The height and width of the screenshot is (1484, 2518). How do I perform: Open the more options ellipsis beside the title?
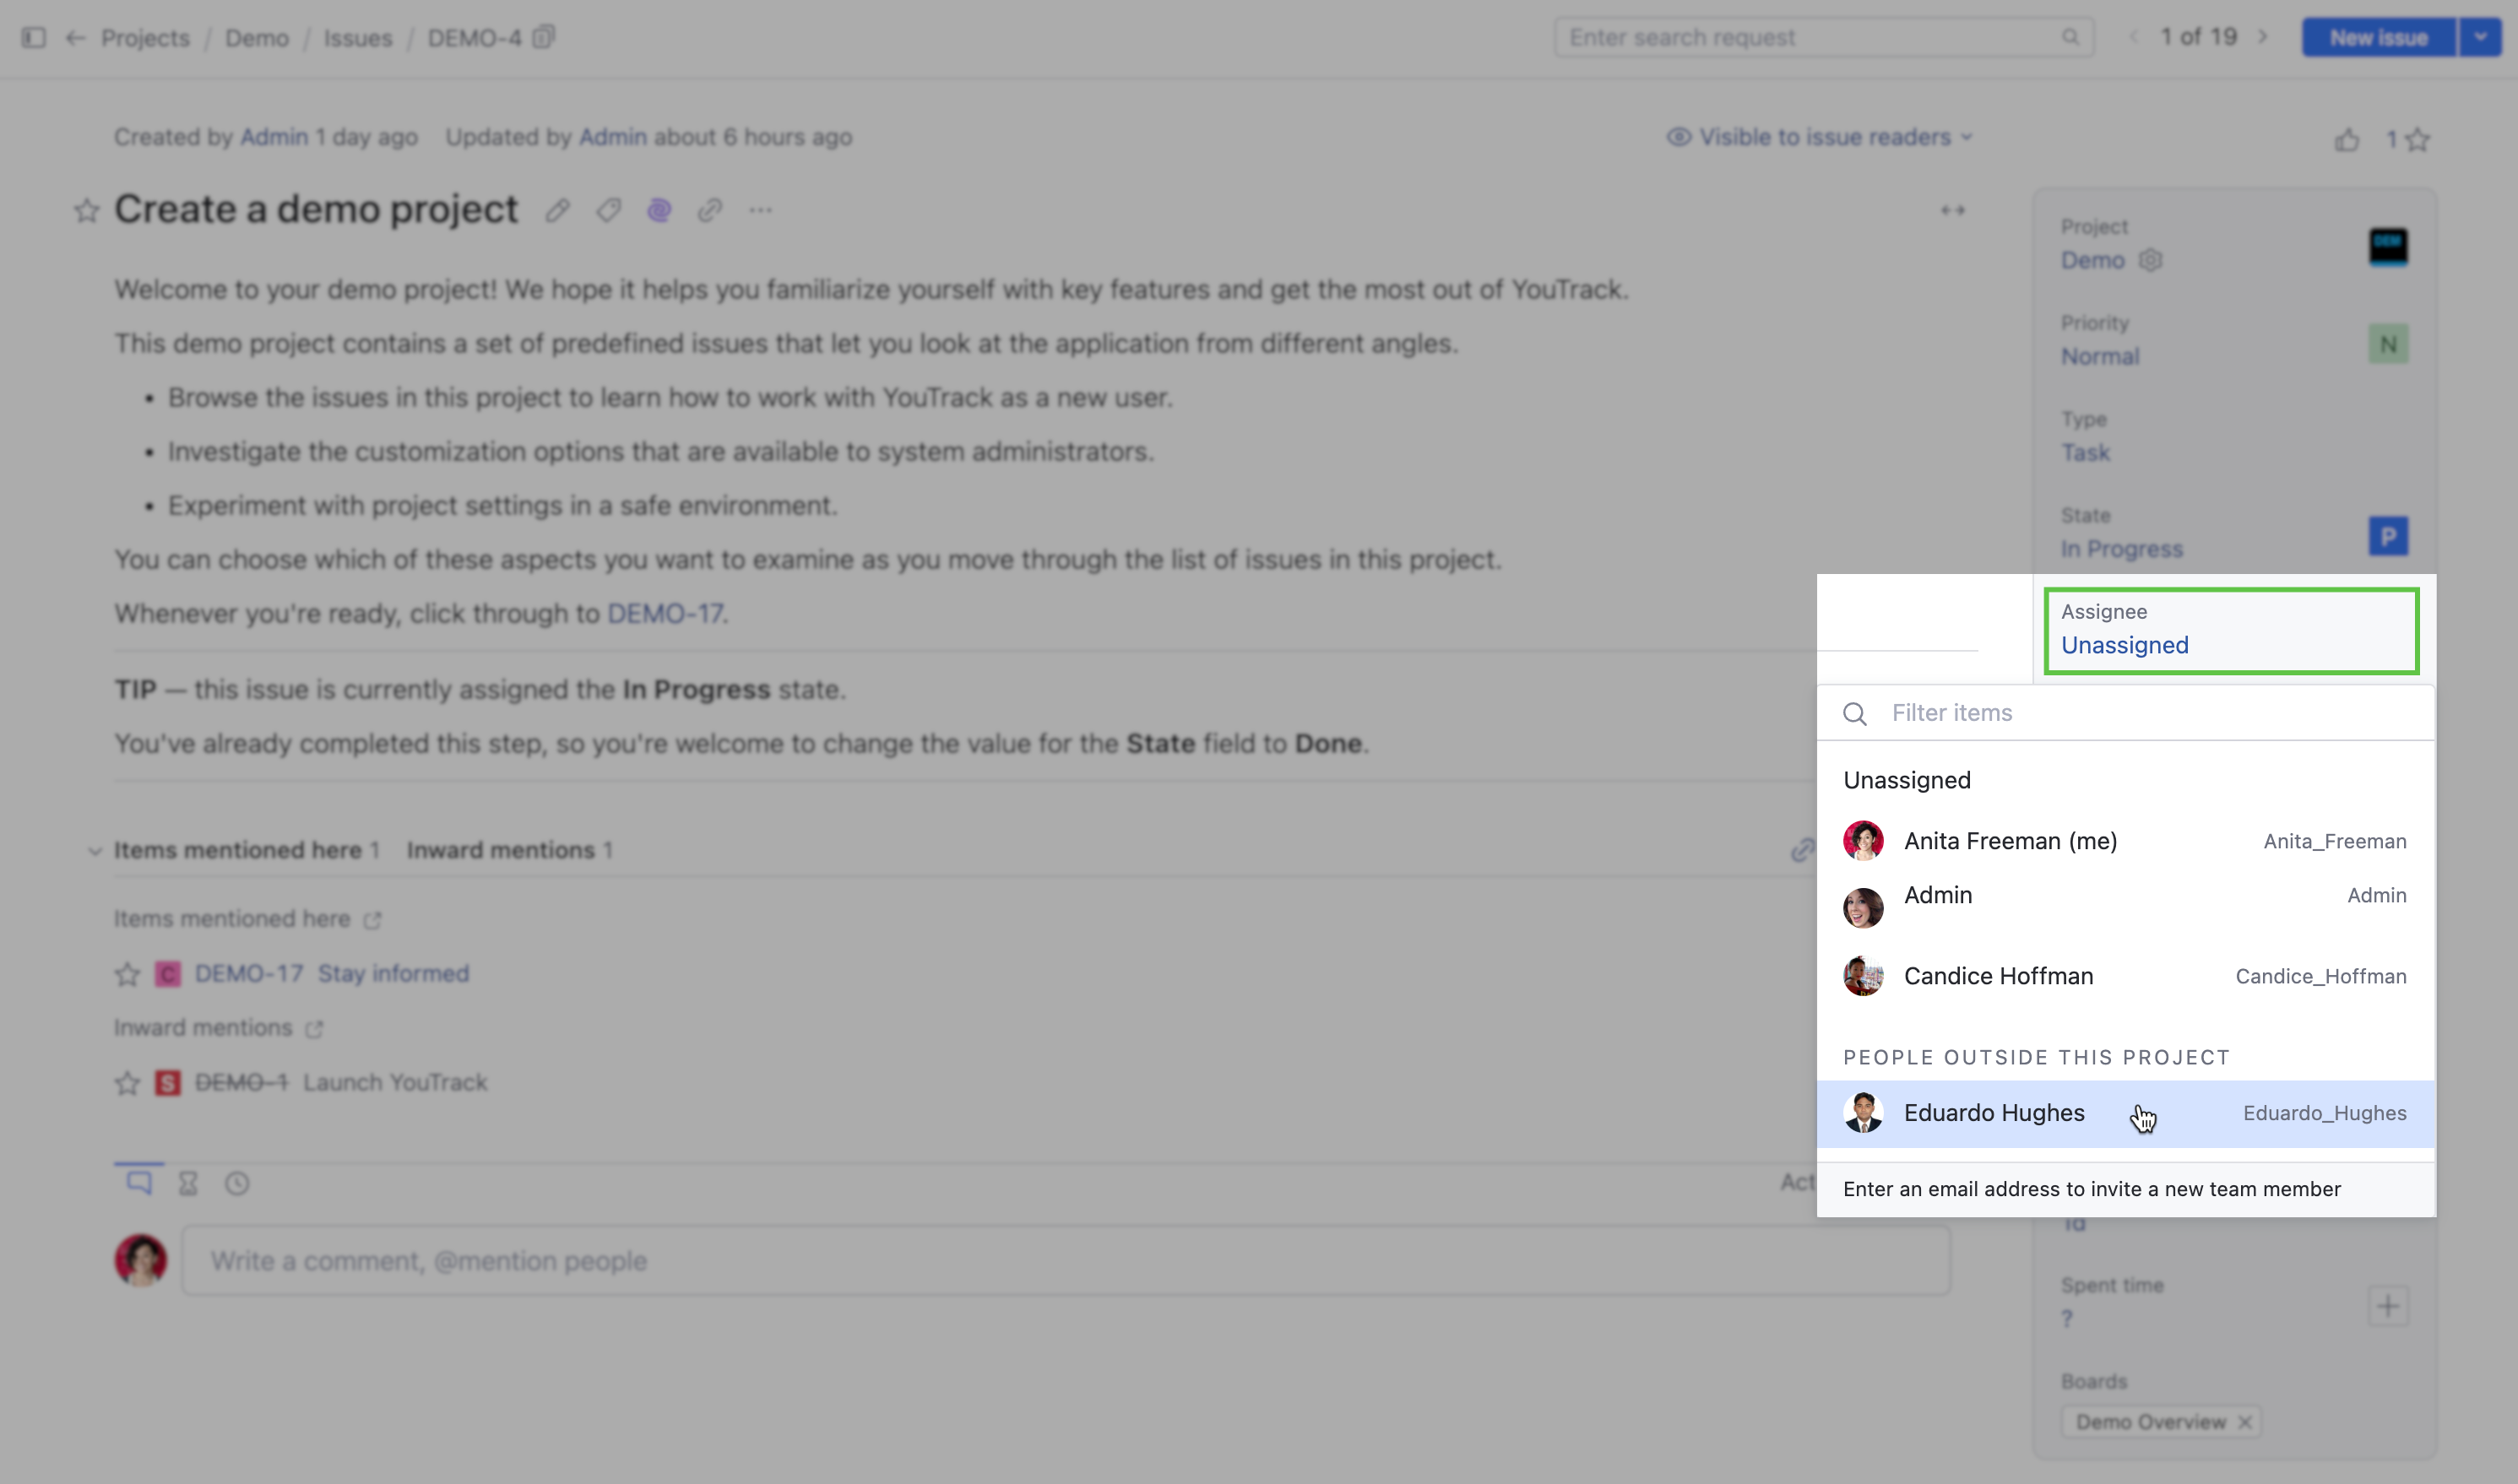click(760, 210)
